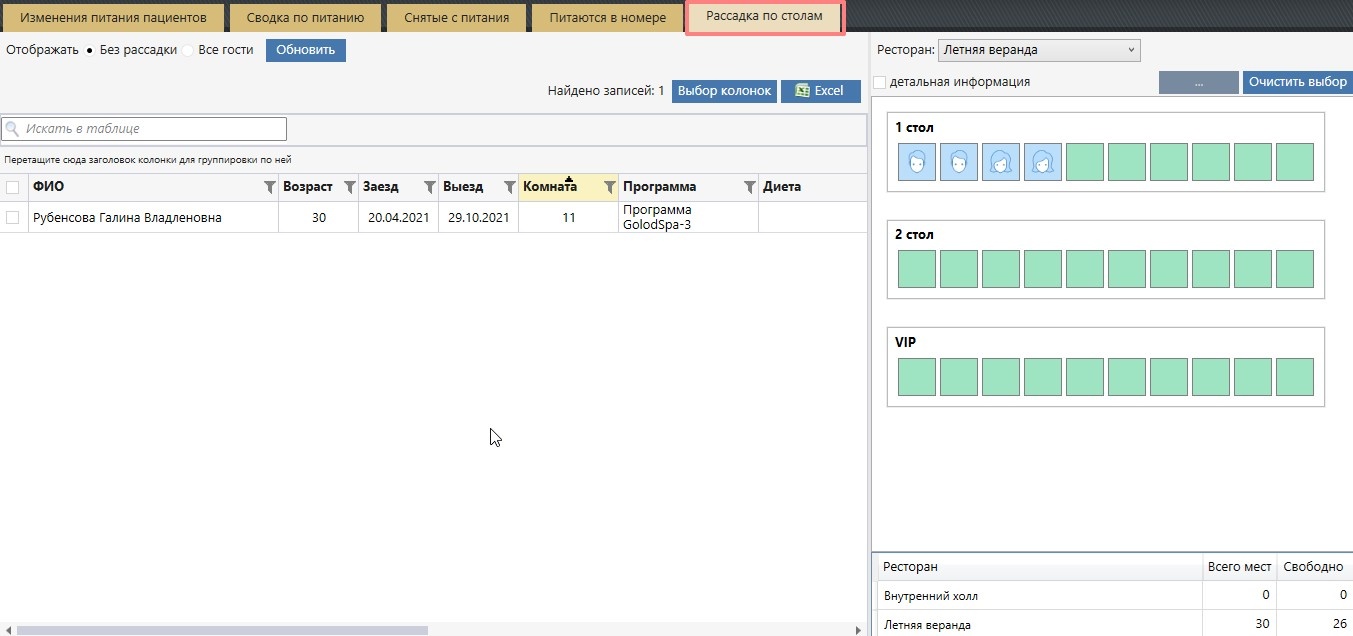Viewport: 1353px width, 636px height.
Task: Select the Без рассадки radio option
Action: click(91, 50)
